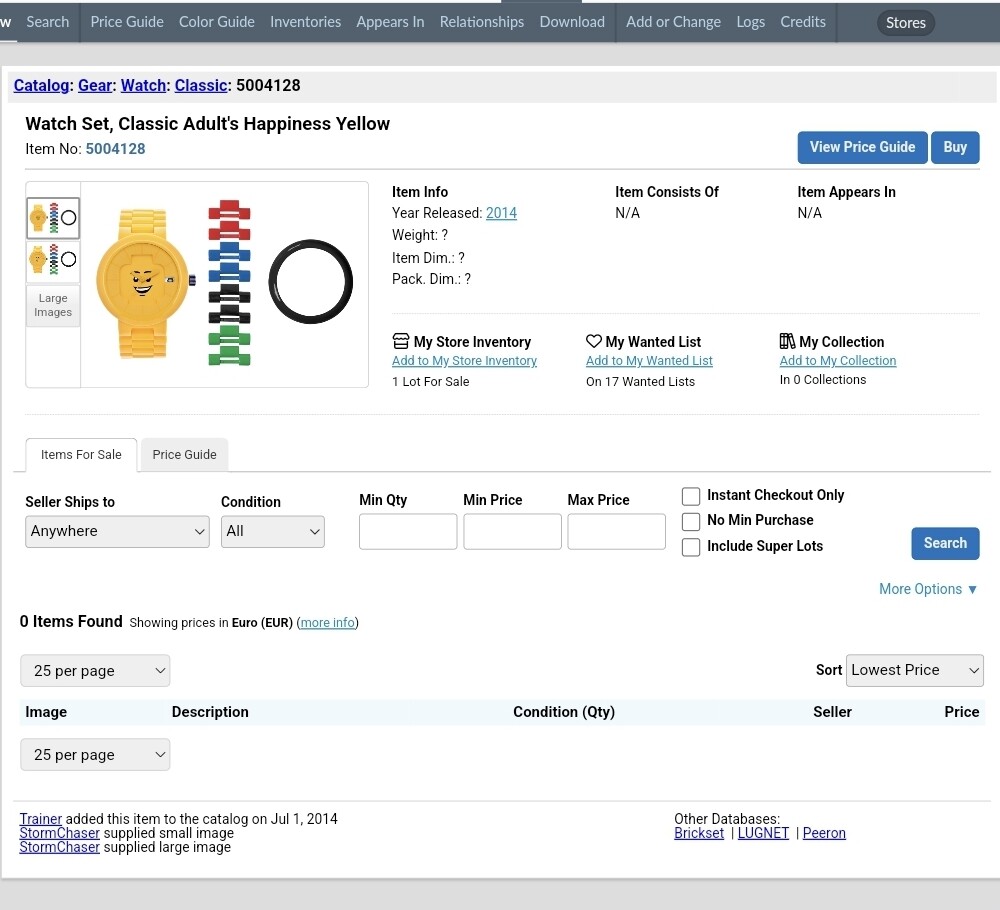Select the first watch thumbnail image
Screen dimensions: 1000x910
(x=53, y=218)
